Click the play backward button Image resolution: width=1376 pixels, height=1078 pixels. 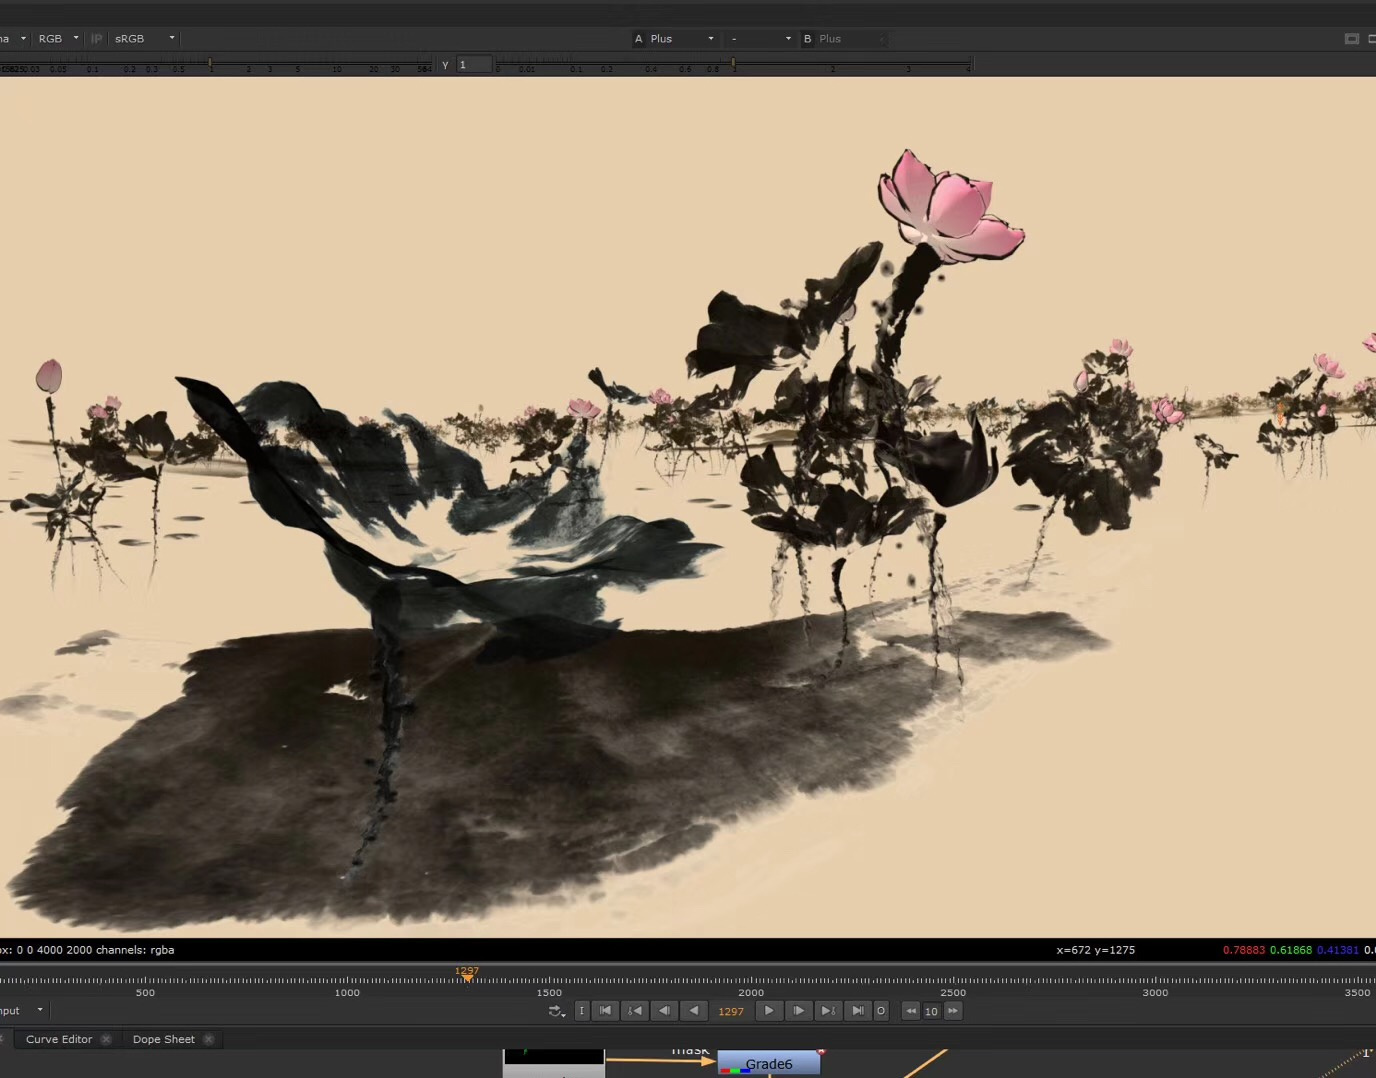click(693, 1011)
